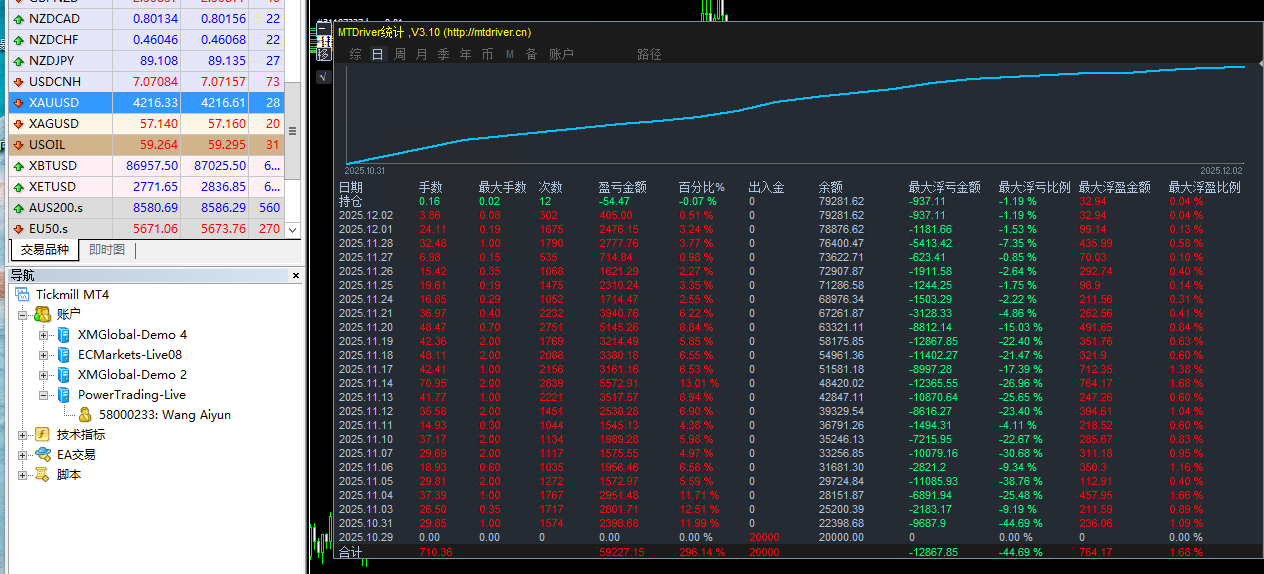Collapse the PowerTrading-Live node
This screenshot has height=574, width=1264.
[x=43, y=394]
